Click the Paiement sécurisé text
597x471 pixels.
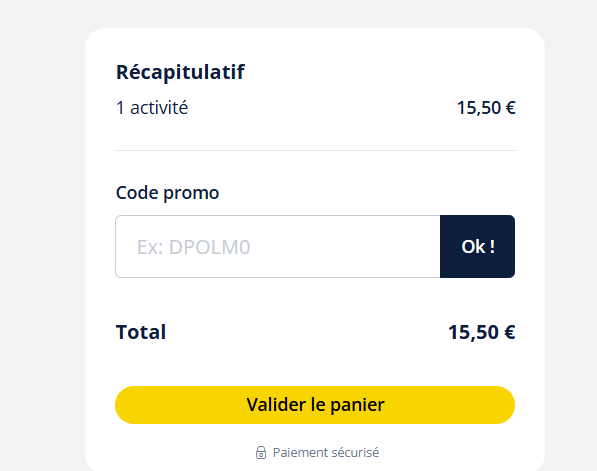[x=326, y=452]
